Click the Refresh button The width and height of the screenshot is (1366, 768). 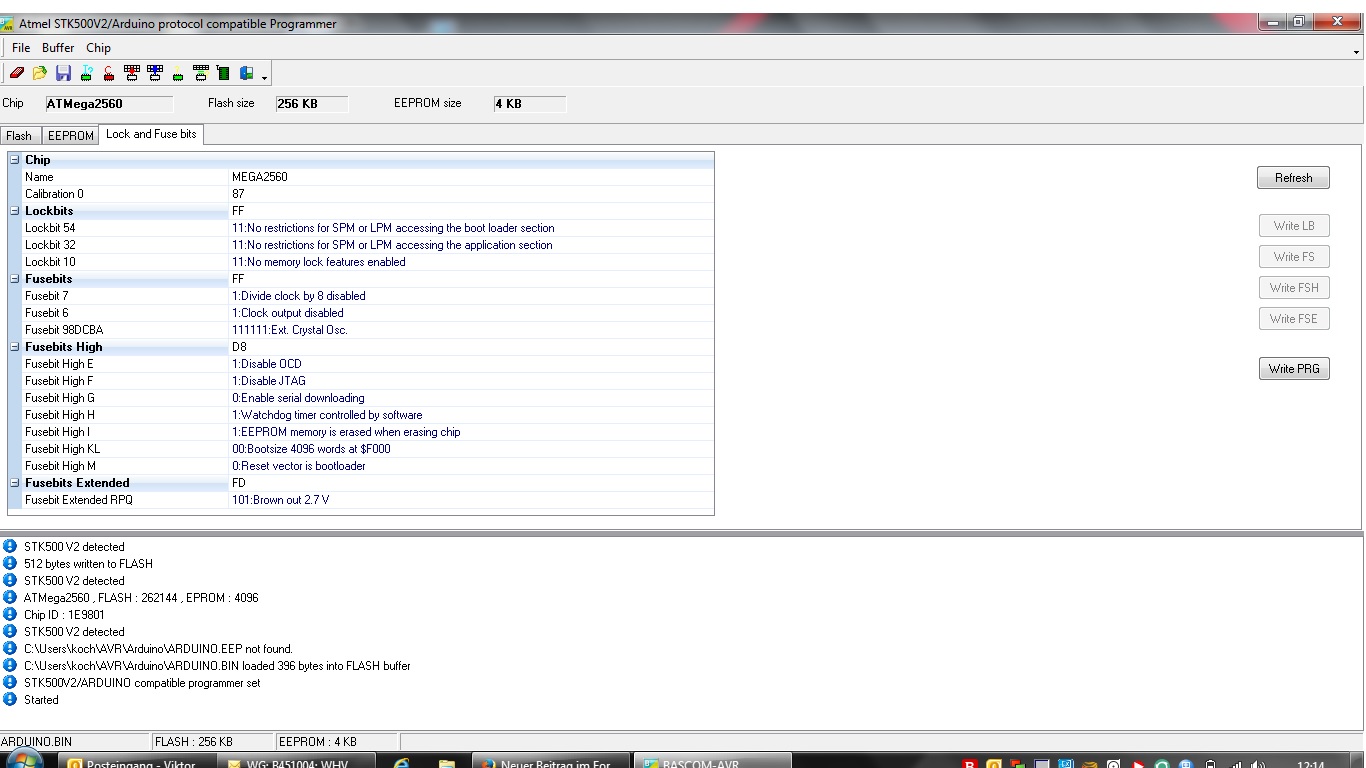click(1293, 177)
